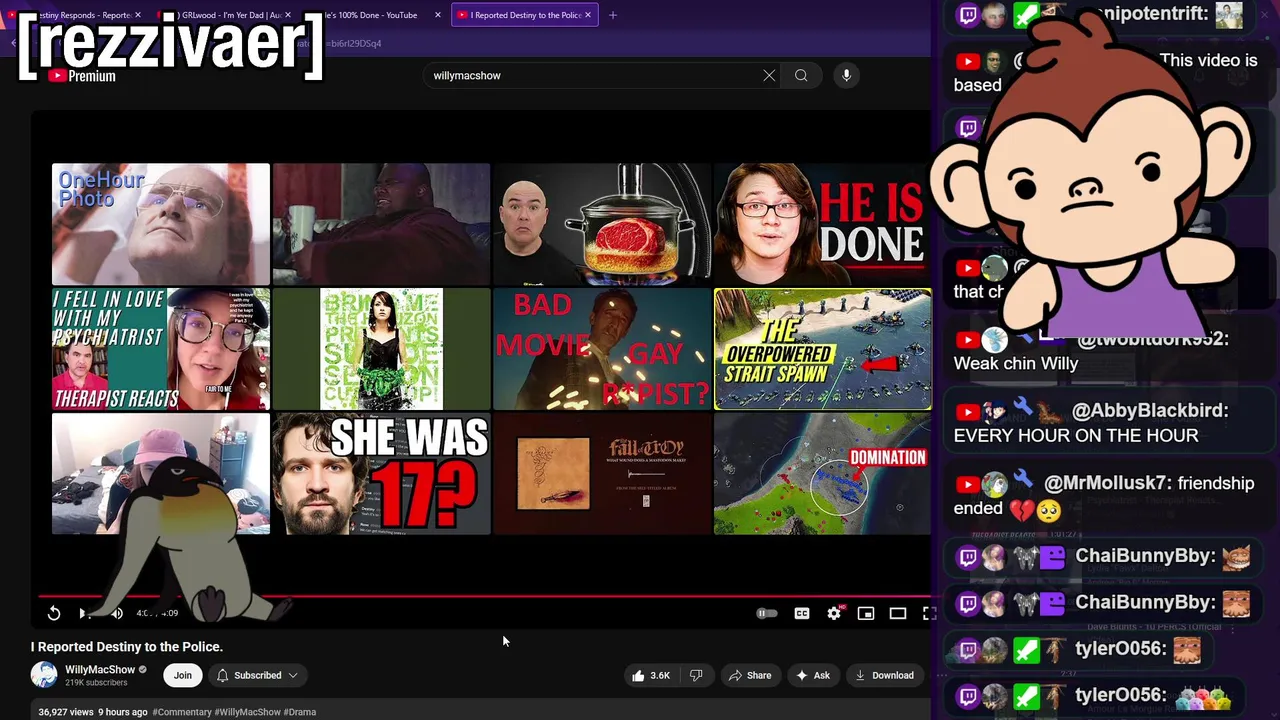Click the first ChaiBunnyBby chat username
Image resolution: width=1280 pixels, height=720 pixels.
[1145, 556]
